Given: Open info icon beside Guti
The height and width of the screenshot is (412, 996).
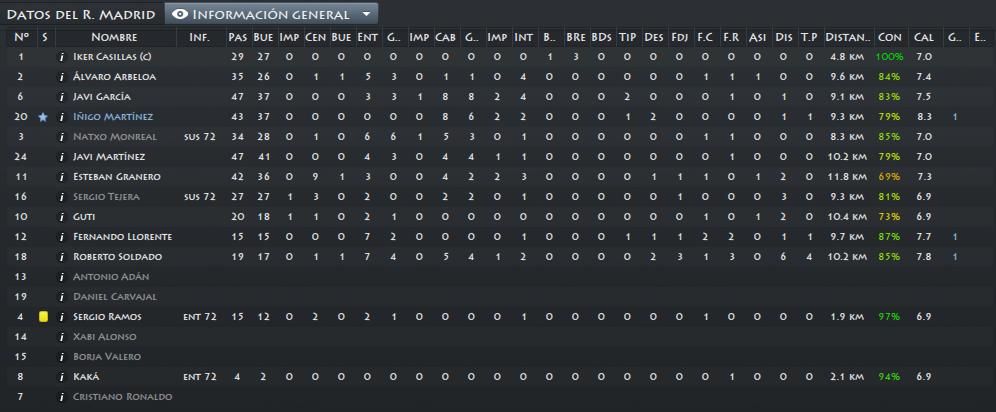Looking at the screenshot, I should coord(62,216).
